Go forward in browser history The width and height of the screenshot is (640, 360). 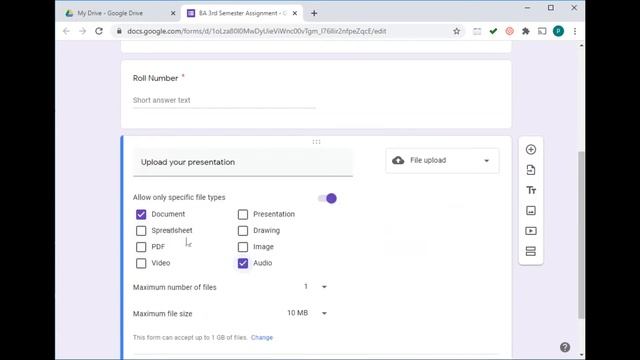(x=82, y=31)
